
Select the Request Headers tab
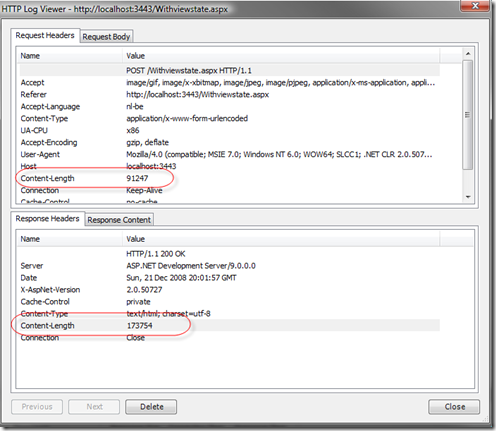point(45,35)
